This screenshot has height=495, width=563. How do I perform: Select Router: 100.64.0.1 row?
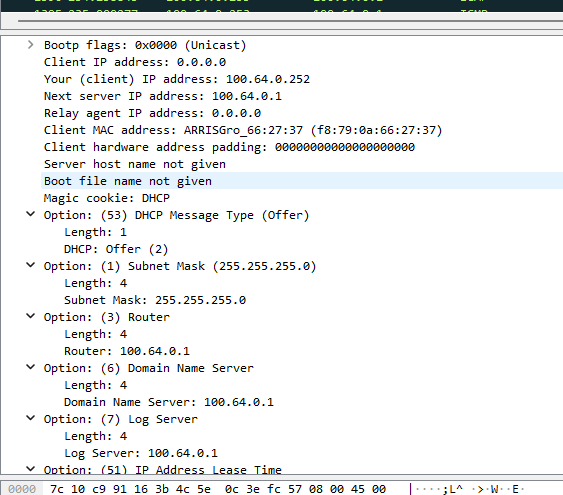127,351
